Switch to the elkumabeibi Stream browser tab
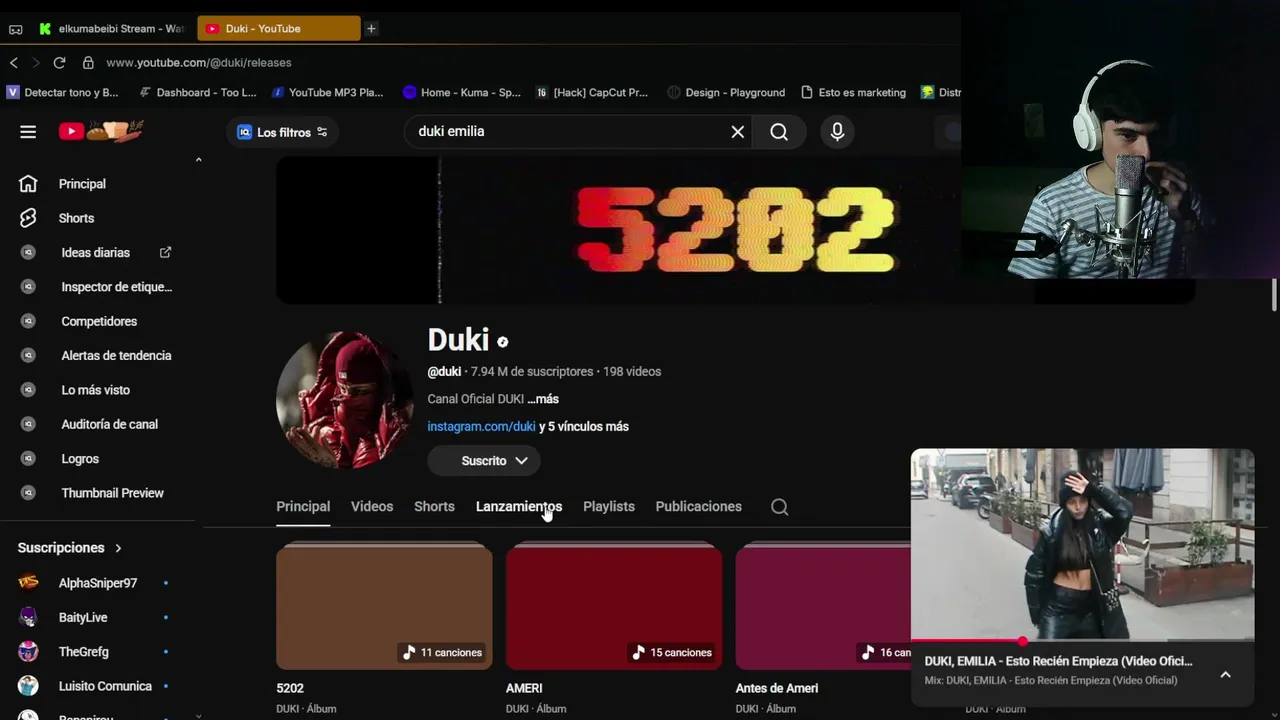This screenshot has height=720, width=1280. 113,29
